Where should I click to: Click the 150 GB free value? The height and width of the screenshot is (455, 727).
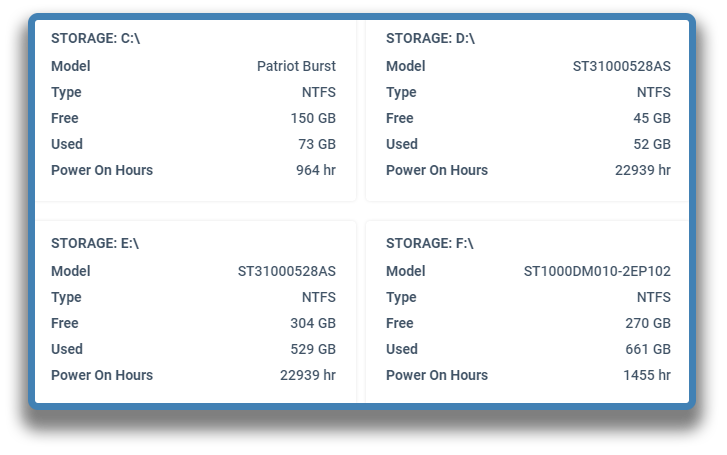pos(313,118)
